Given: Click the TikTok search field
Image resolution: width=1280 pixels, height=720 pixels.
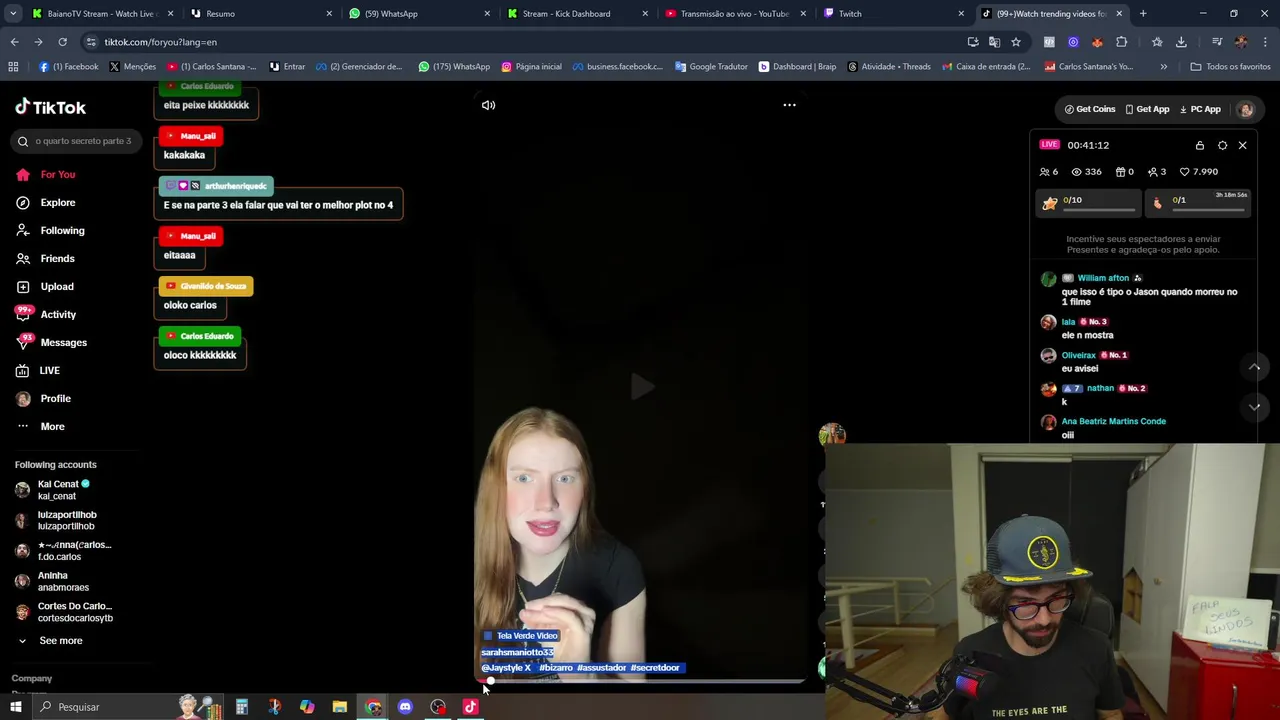Looking at the screenshot, I should click(x=77, y=141).
